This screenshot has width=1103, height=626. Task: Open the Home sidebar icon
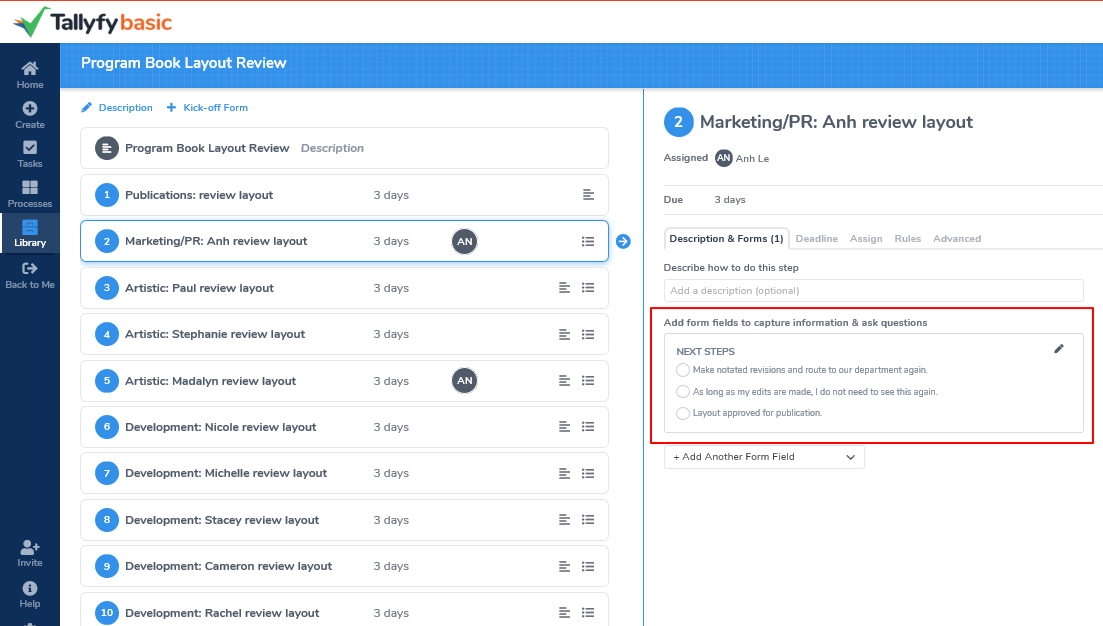(x=29, y=70)
